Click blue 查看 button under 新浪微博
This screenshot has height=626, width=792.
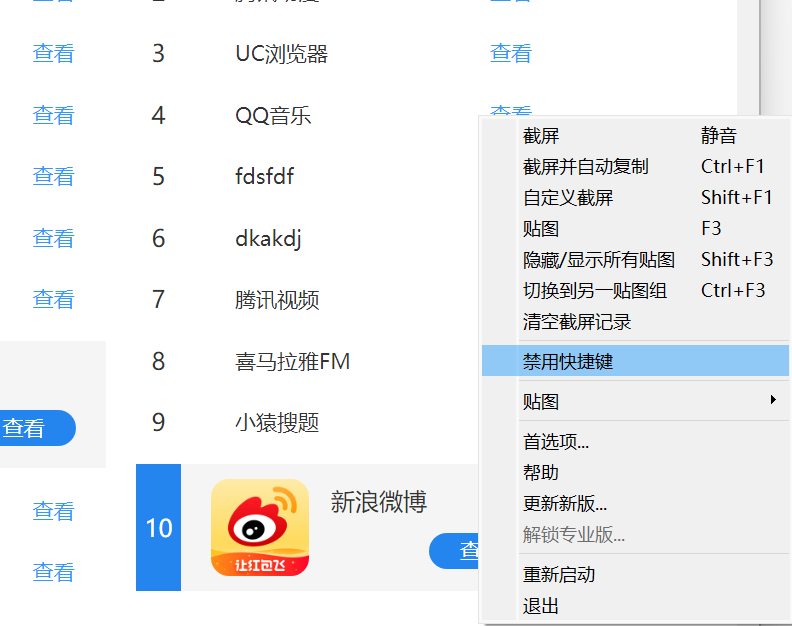point(454,551)
